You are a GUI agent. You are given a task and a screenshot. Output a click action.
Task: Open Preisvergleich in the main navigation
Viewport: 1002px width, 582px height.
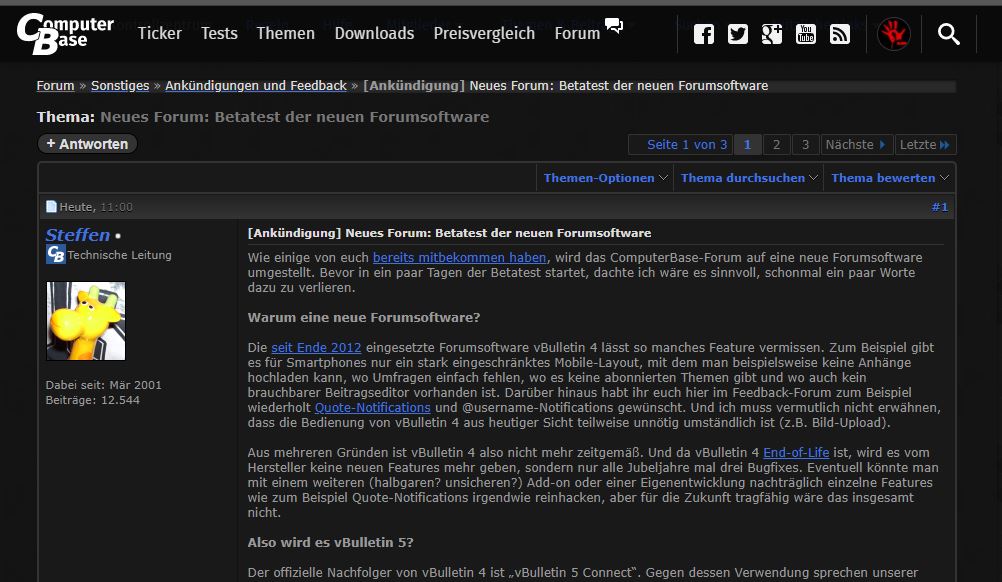click(484, 33)
